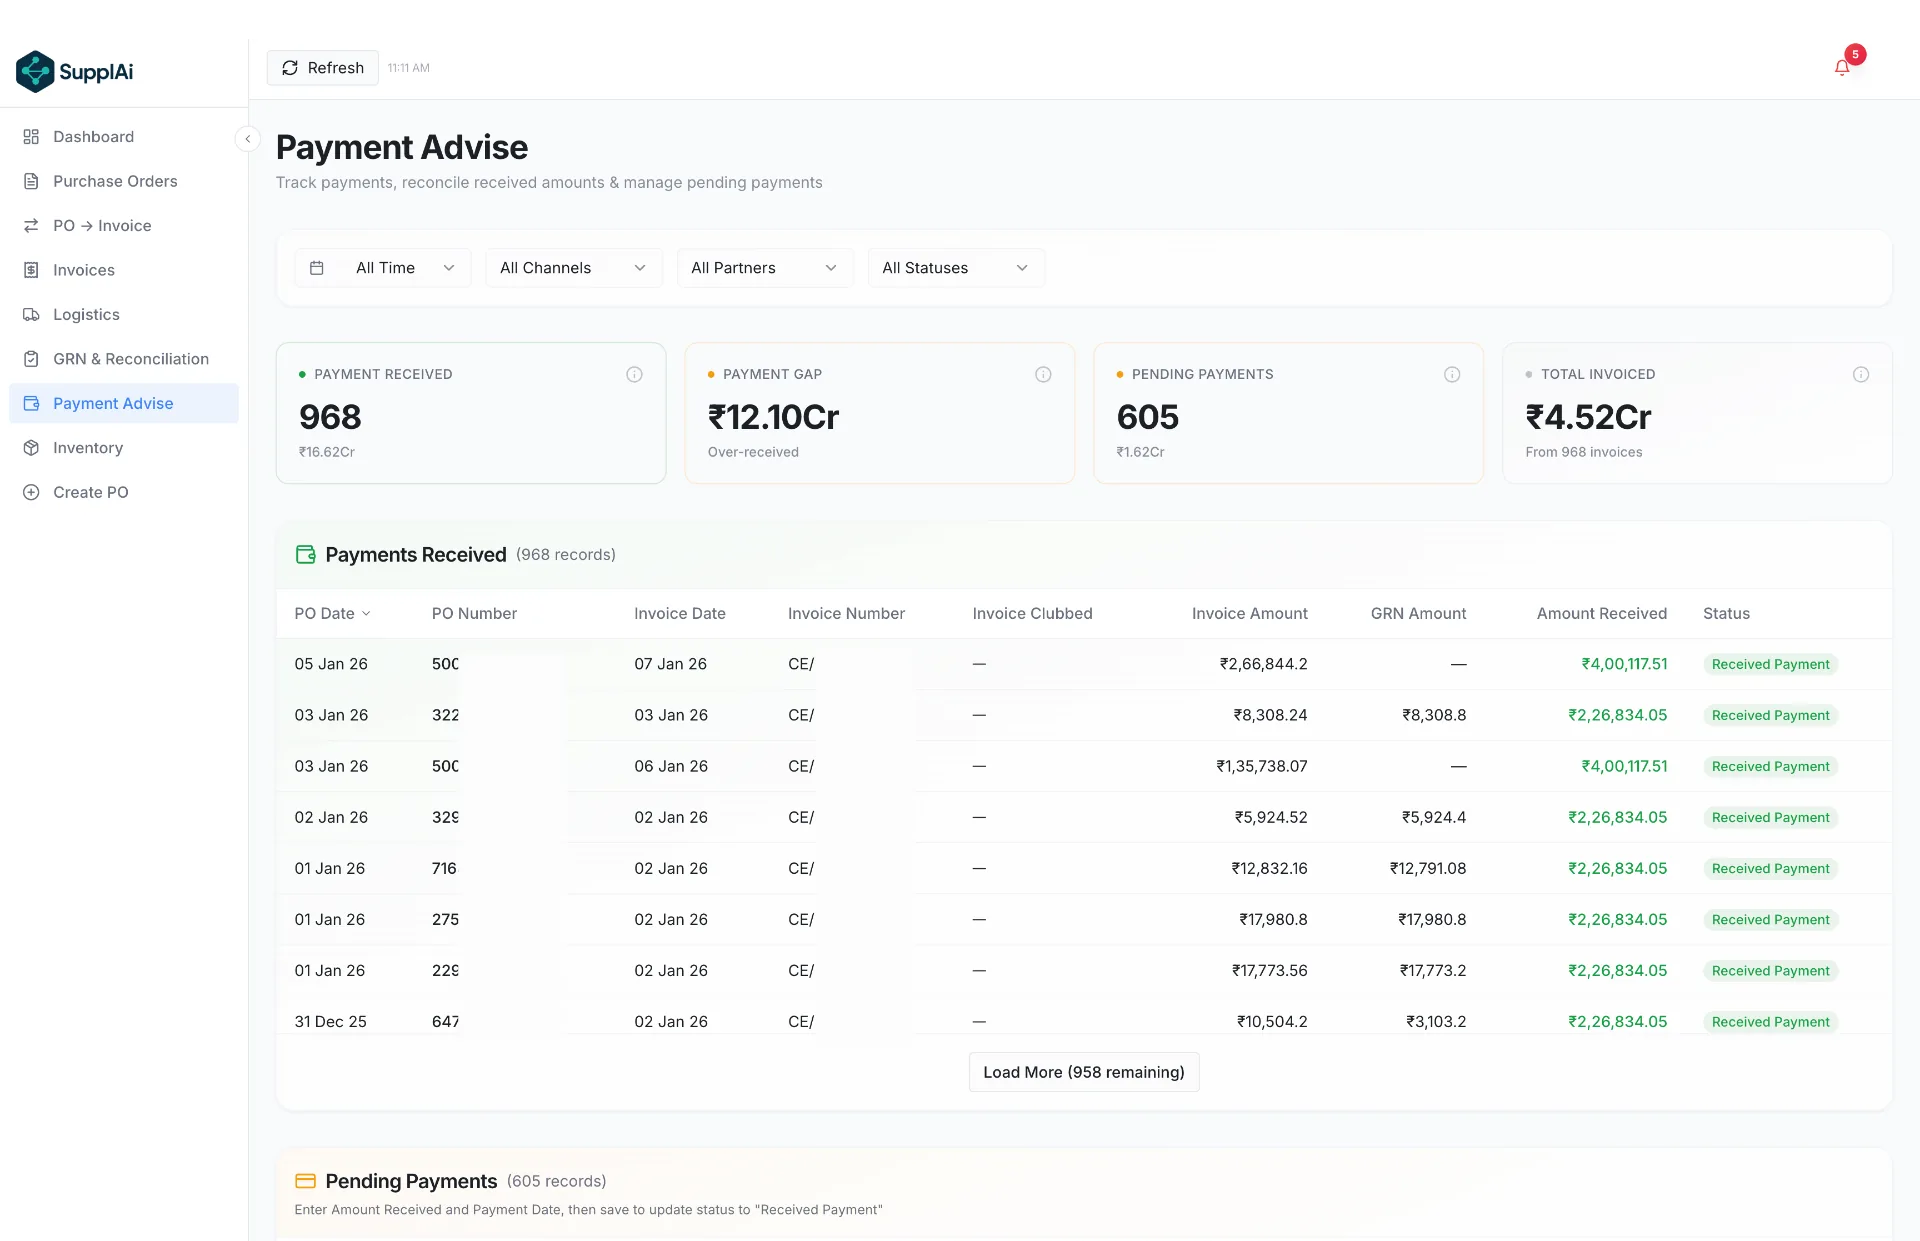
Task: Click Received Payment status for 05 Jan 26 row
Action: (x=1770, y=664)
